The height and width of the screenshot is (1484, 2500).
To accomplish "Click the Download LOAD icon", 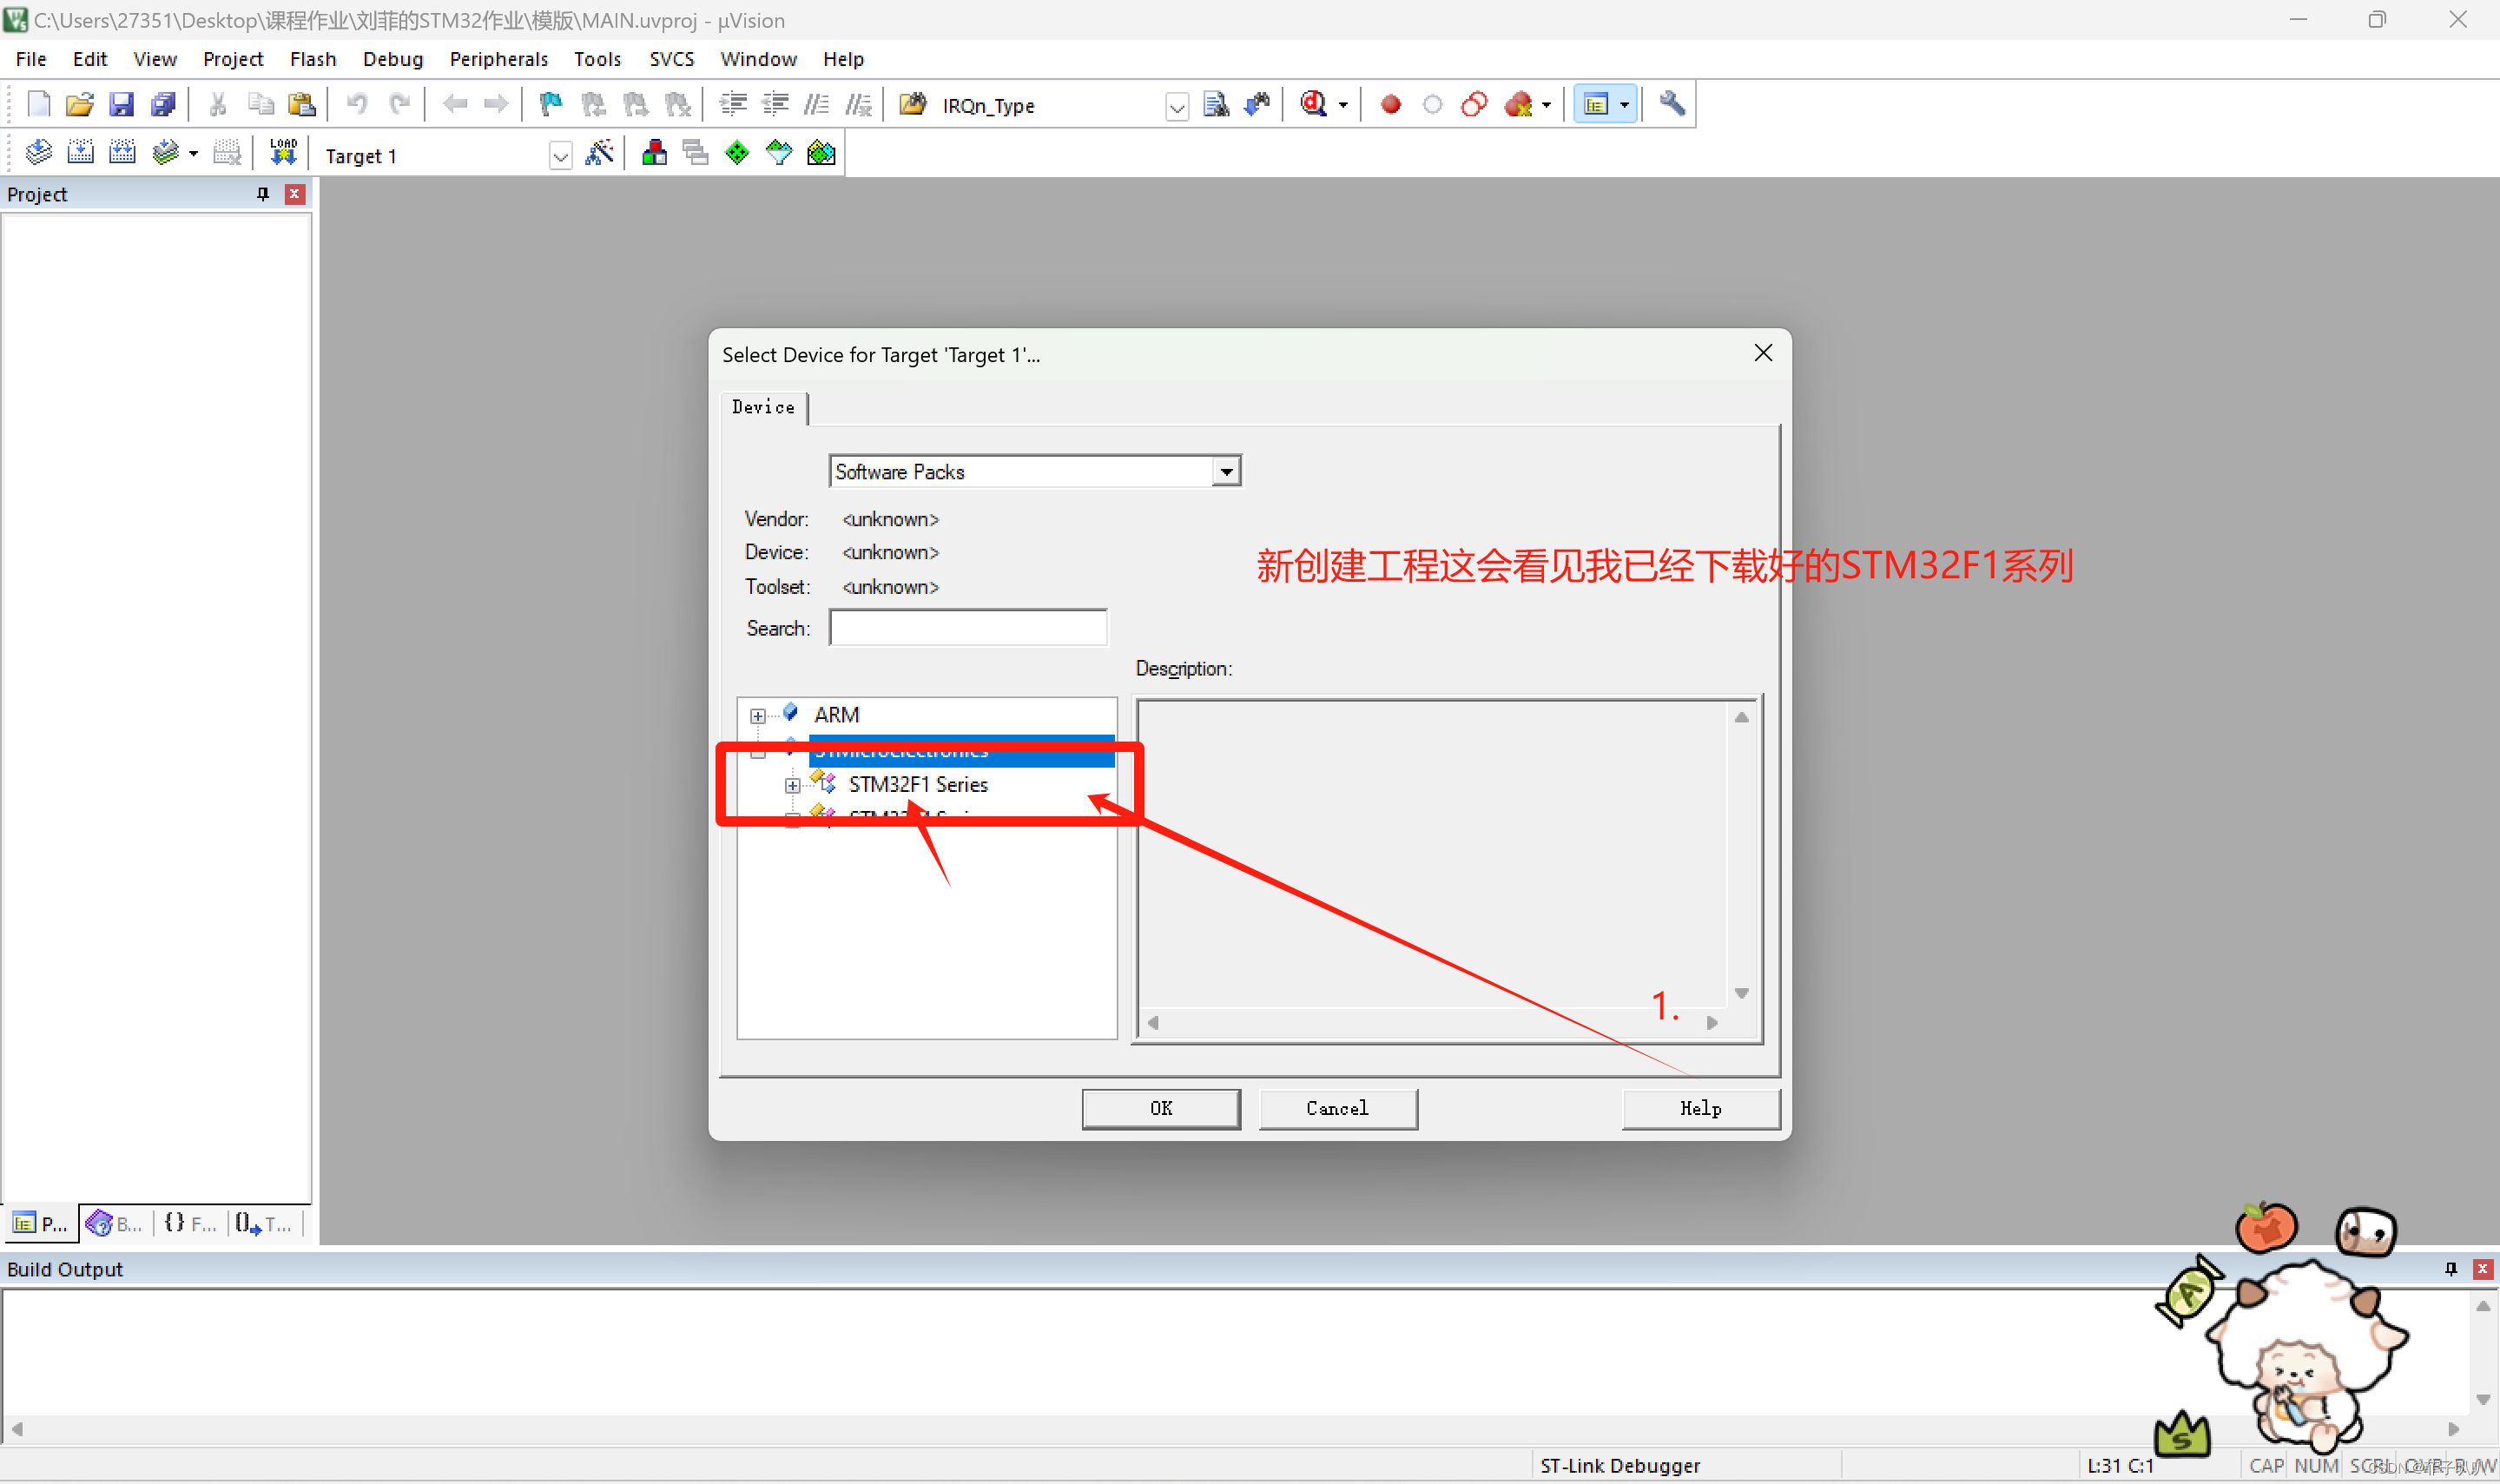I will pyautogui.click(x=283, y=154).
